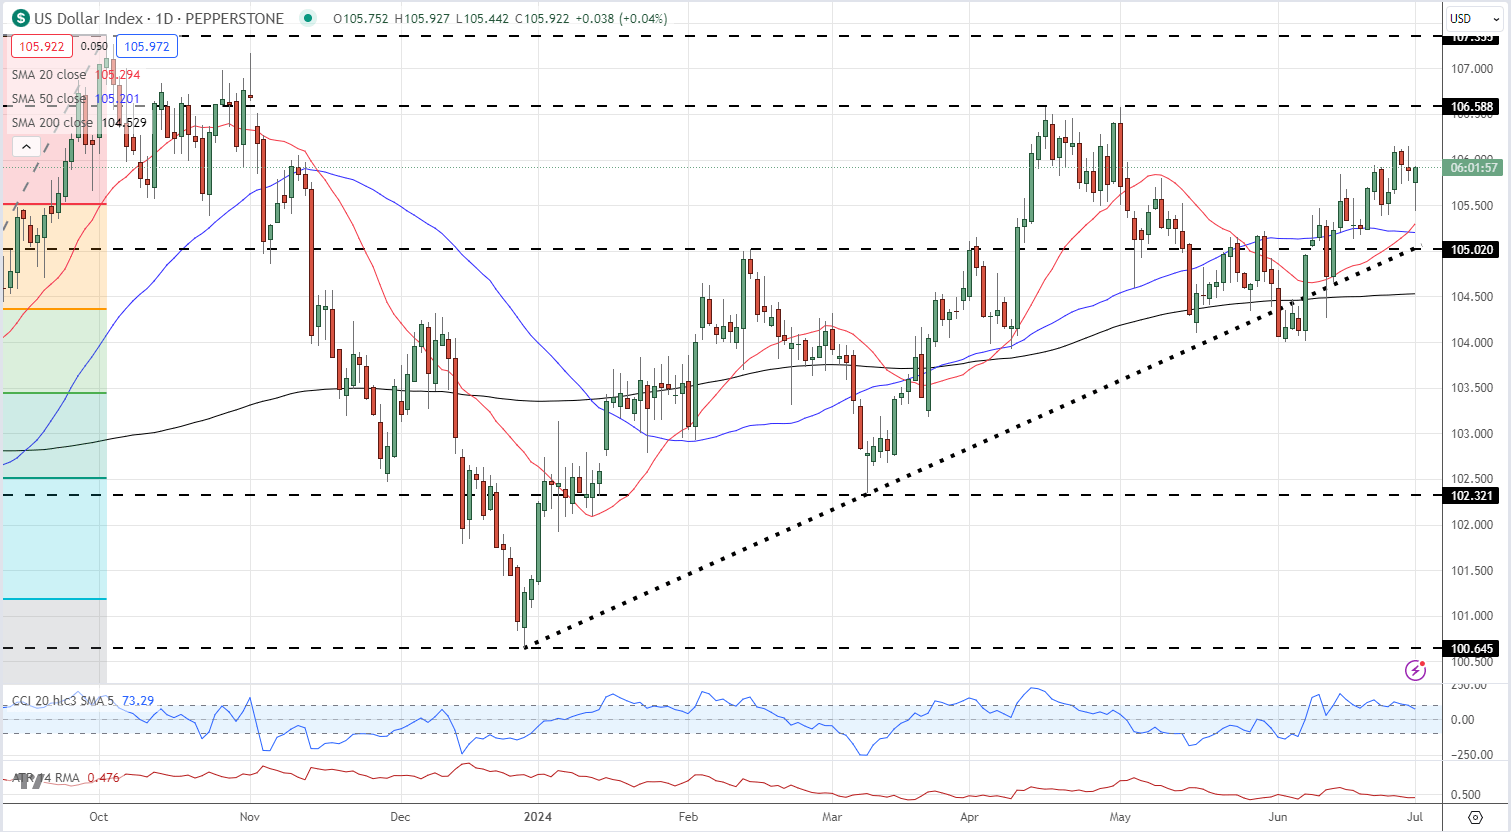Select the SMA 200 close legend
This screenshot has height=832, width=1511.
point(52,123)
